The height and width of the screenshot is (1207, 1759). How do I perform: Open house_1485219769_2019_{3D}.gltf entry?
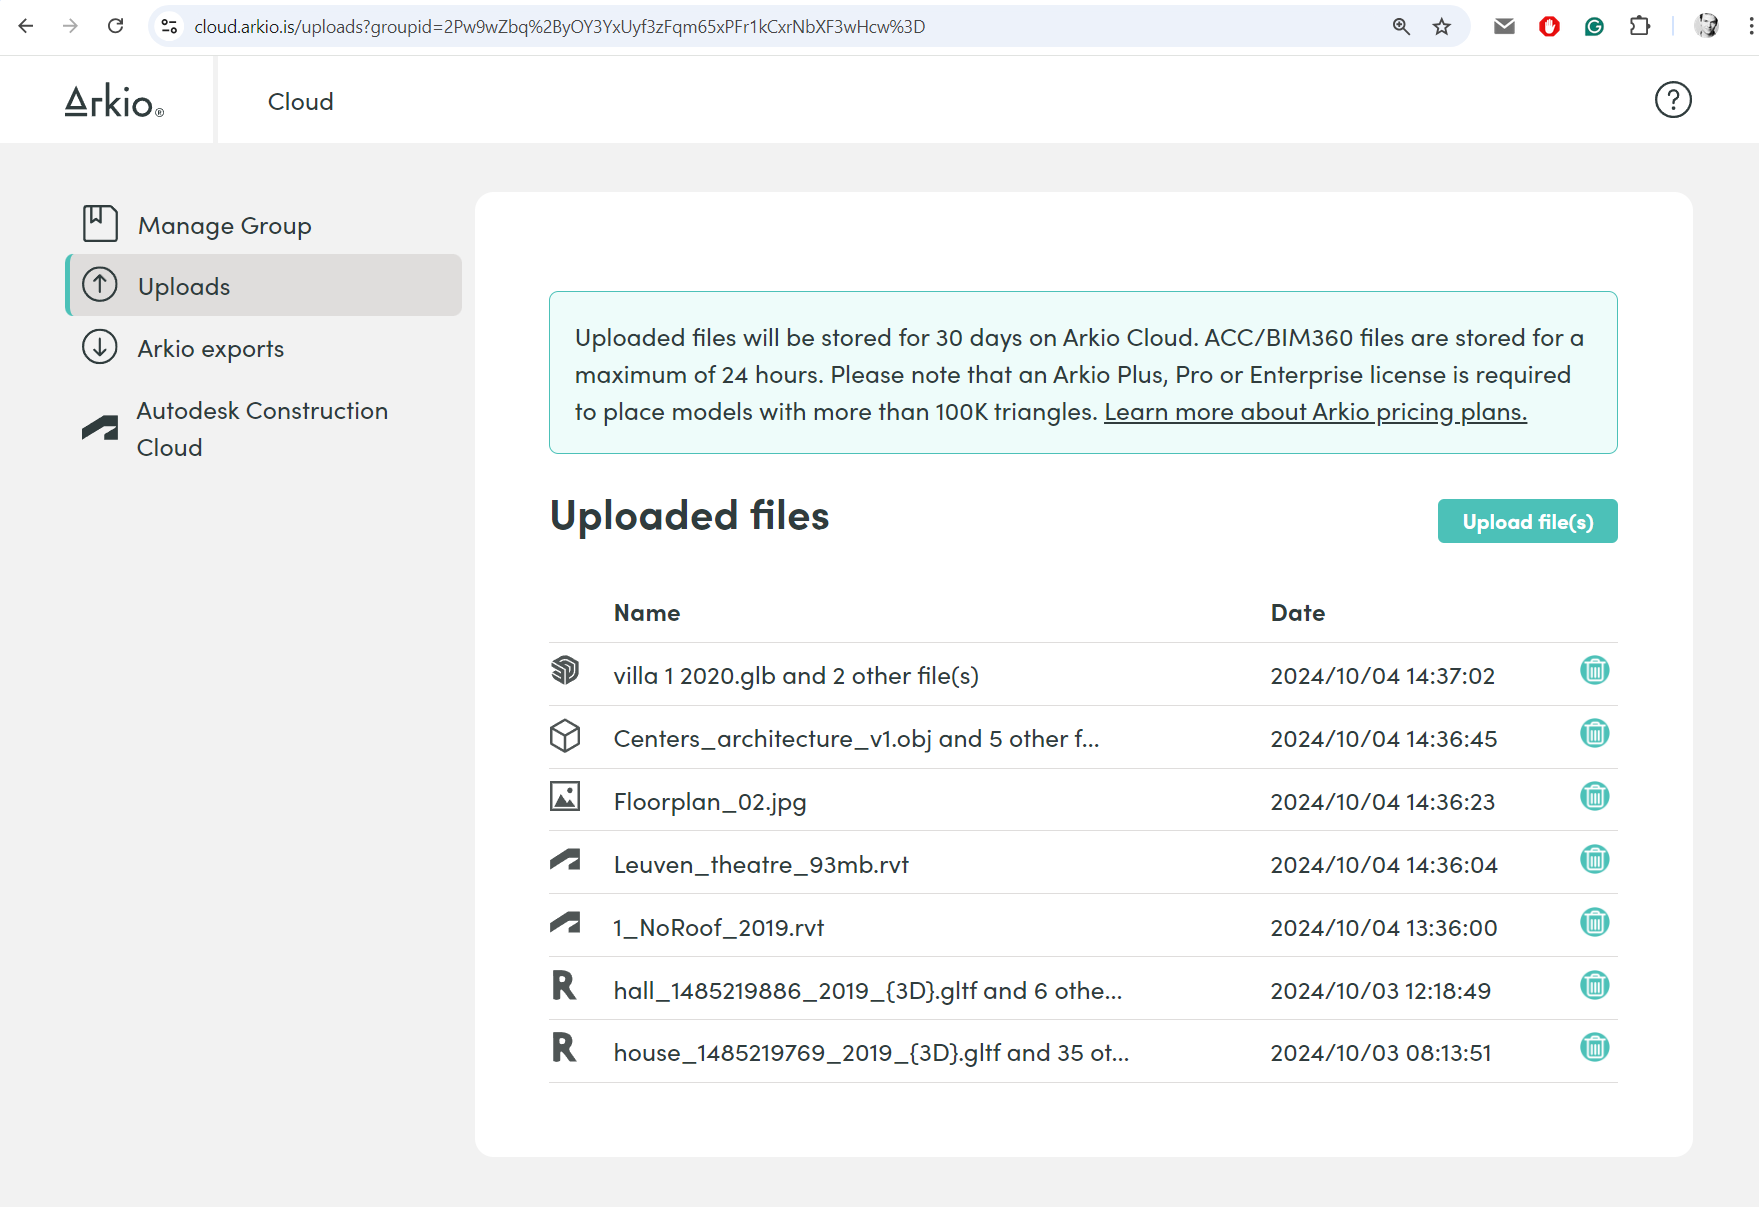pos(871,1053)
